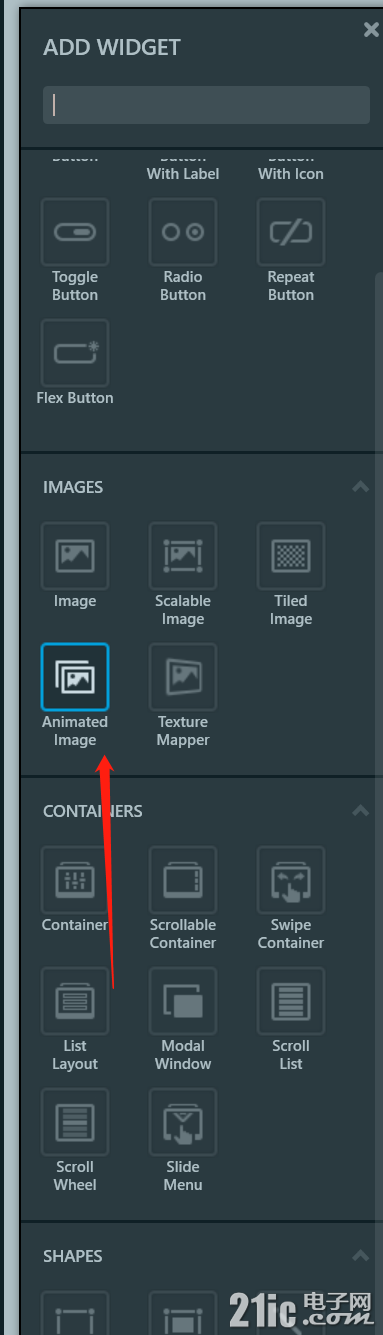Screen dimensions: 383x1335
Task: Collapse the CONTAINERS section
Action: point(360,811)
